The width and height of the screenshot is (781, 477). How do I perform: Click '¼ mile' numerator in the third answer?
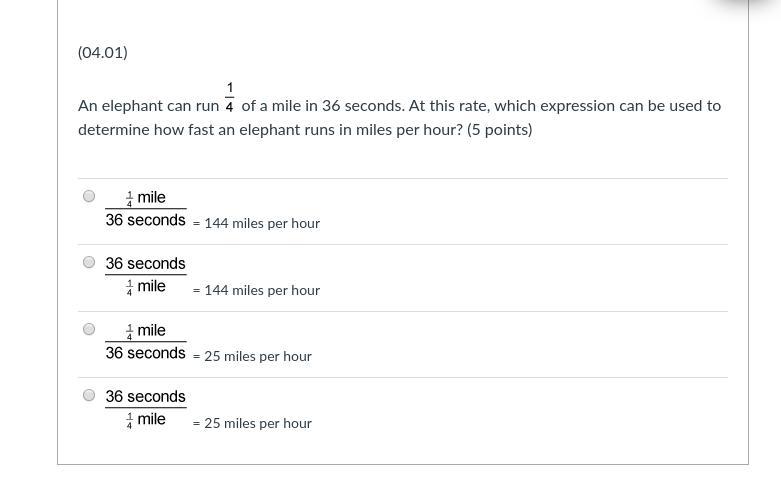click(146, 331)
